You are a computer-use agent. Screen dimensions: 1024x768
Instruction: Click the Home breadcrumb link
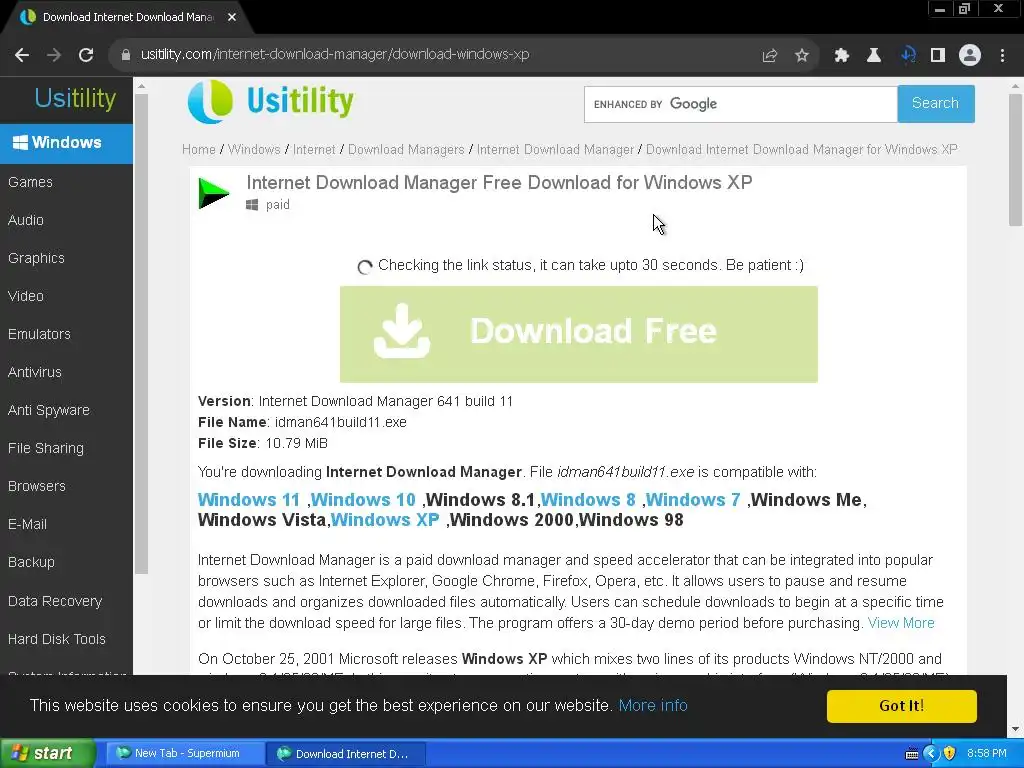pos(199,150)
